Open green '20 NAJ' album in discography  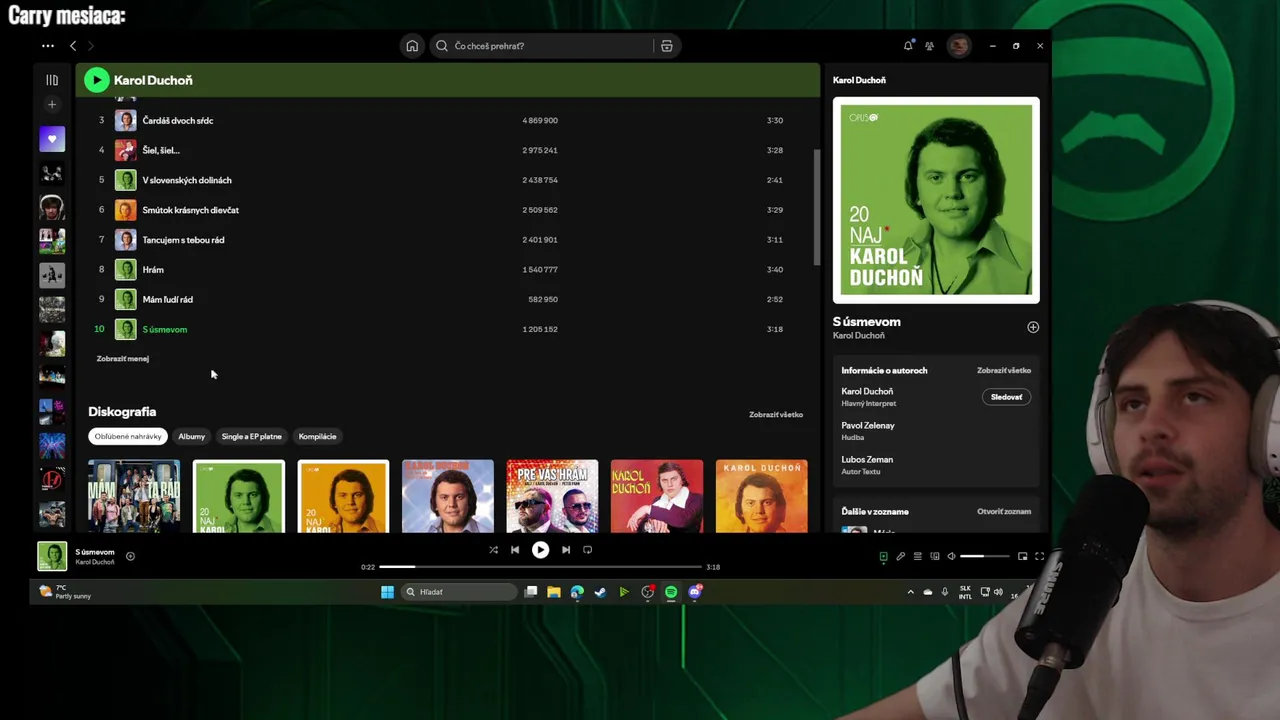point(239,496)
